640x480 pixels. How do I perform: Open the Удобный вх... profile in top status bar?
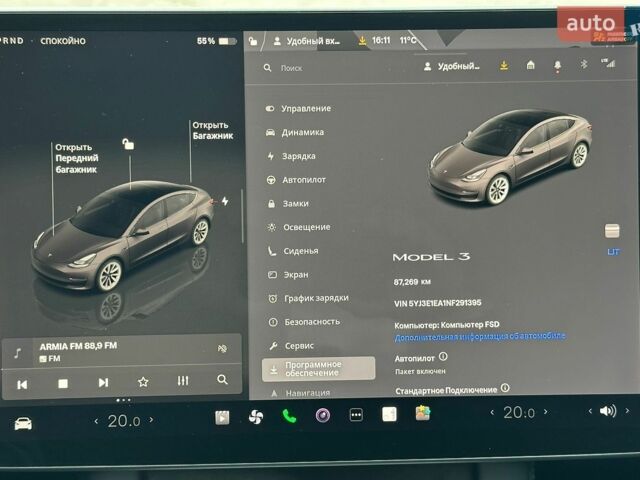307,41
